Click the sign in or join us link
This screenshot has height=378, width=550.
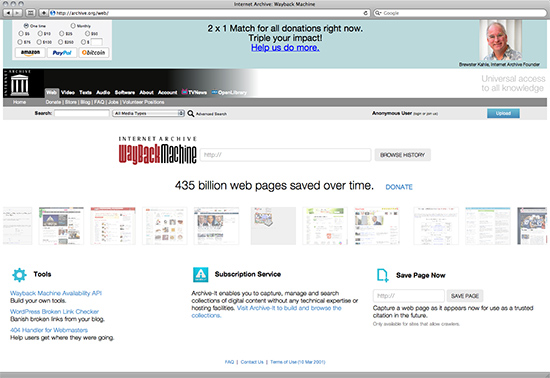click(425, 114)
